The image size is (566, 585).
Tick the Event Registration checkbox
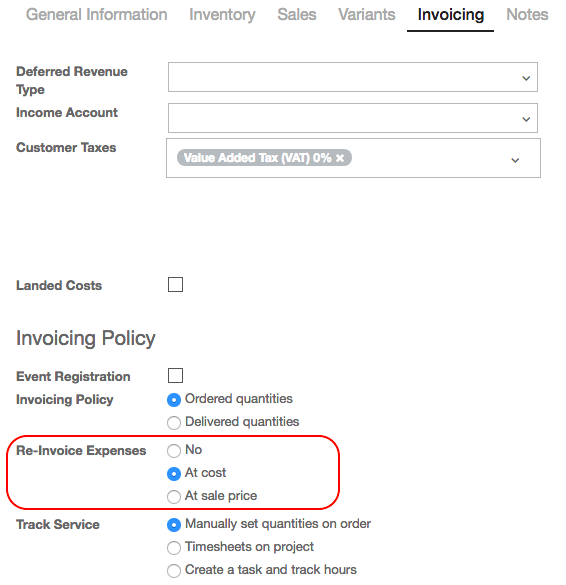coord(175,376)
